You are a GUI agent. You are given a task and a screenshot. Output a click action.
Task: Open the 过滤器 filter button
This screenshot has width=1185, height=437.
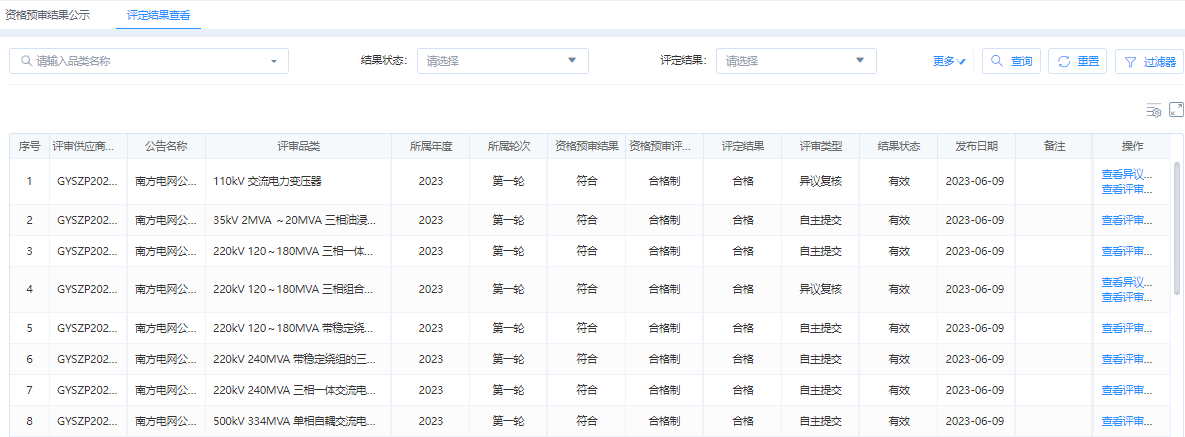point(1149,61)
